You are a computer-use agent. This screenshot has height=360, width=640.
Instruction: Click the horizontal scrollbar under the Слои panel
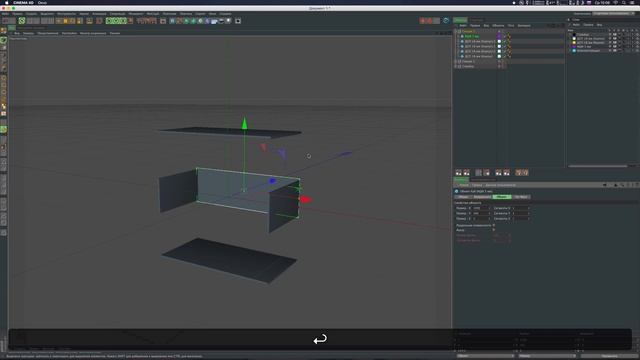click(598, 166)
